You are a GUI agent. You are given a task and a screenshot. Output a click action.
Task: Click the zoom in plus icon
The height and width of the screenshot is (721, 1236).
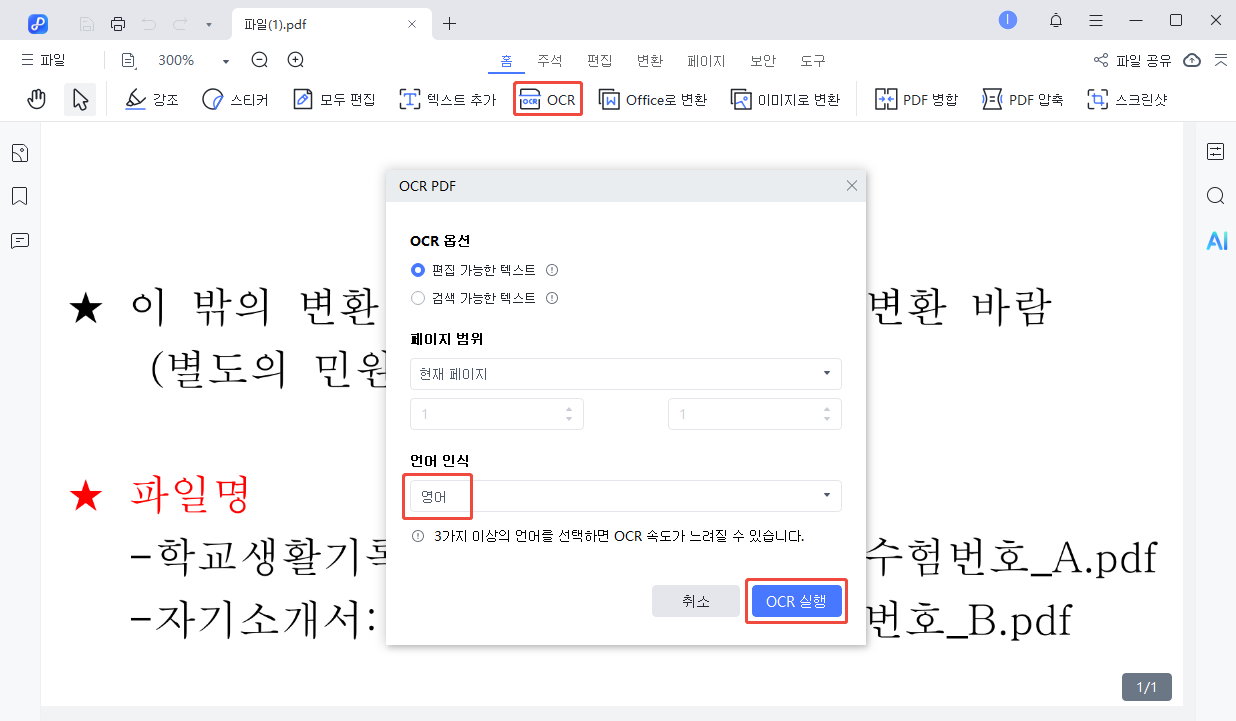(x=296, y=60)
